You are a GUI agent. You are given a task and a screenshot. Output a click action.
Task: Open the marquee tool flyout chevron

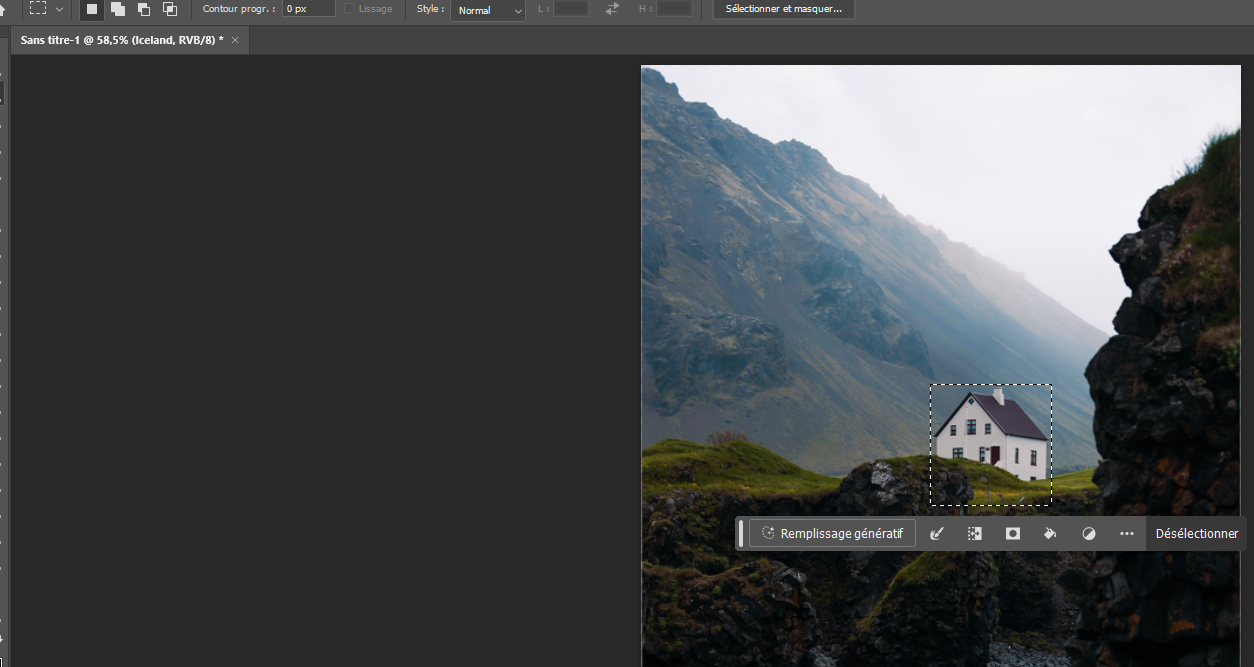click(x=58, y=9)
